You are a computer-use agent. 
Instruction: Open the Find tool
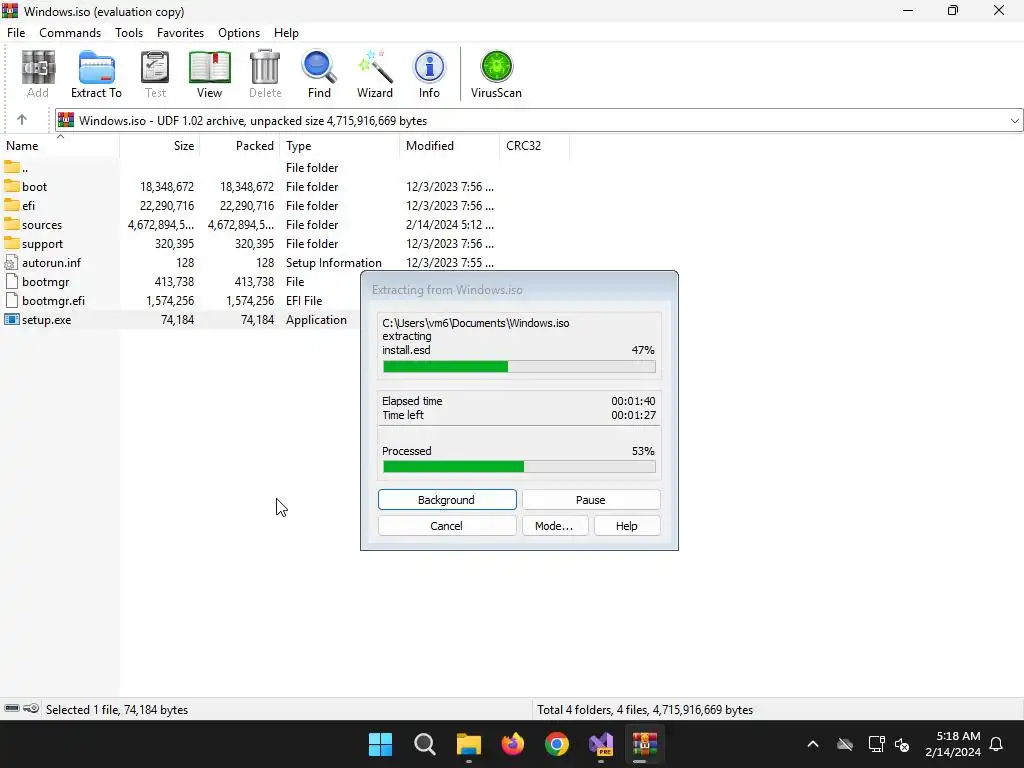tap(319, 74)
